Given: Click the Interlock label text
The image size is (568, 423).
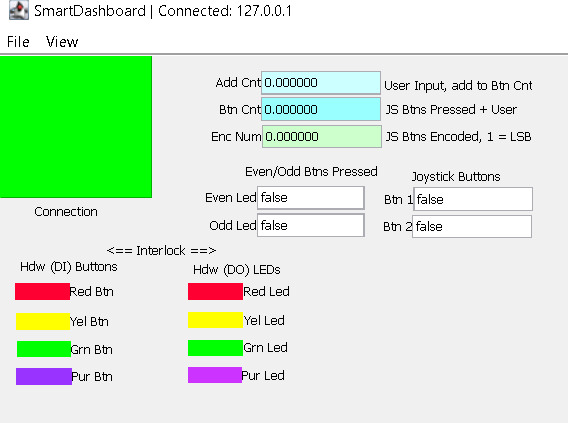Looking at the screenshot, I should 161,250.
